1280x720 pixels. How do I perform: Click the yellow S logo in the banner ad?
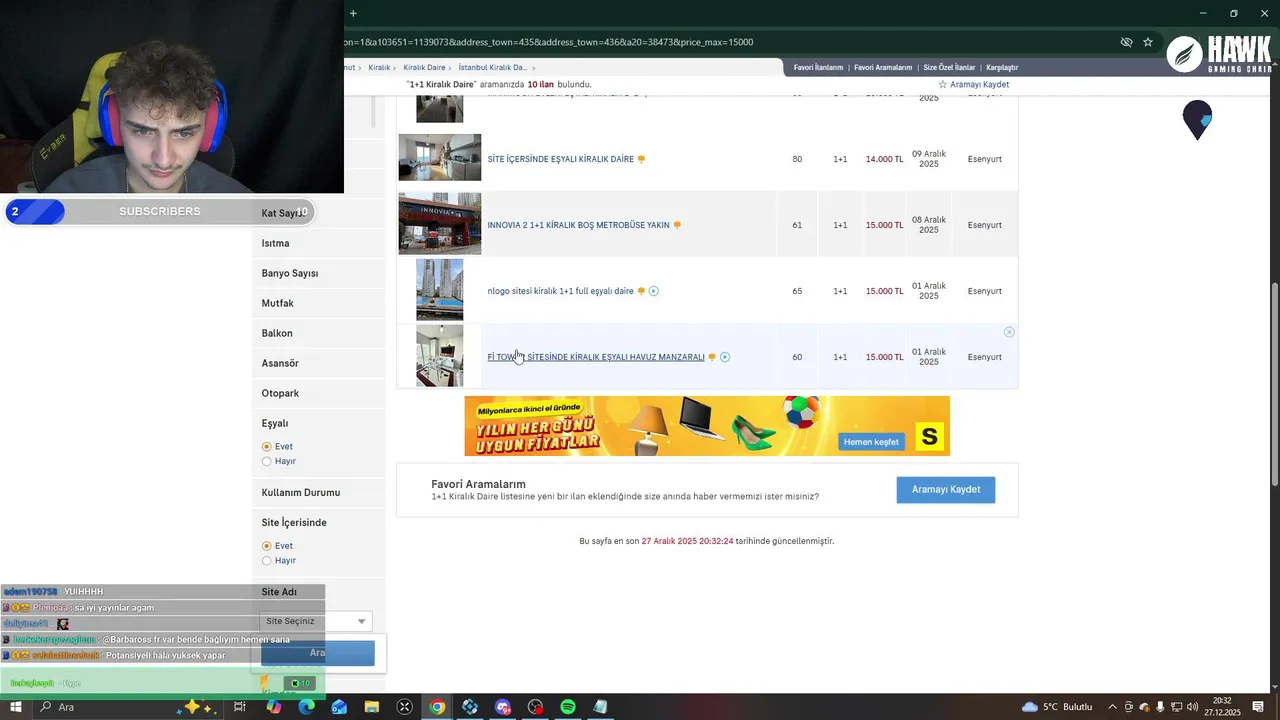pyautogui.click(x=930, y=436)
